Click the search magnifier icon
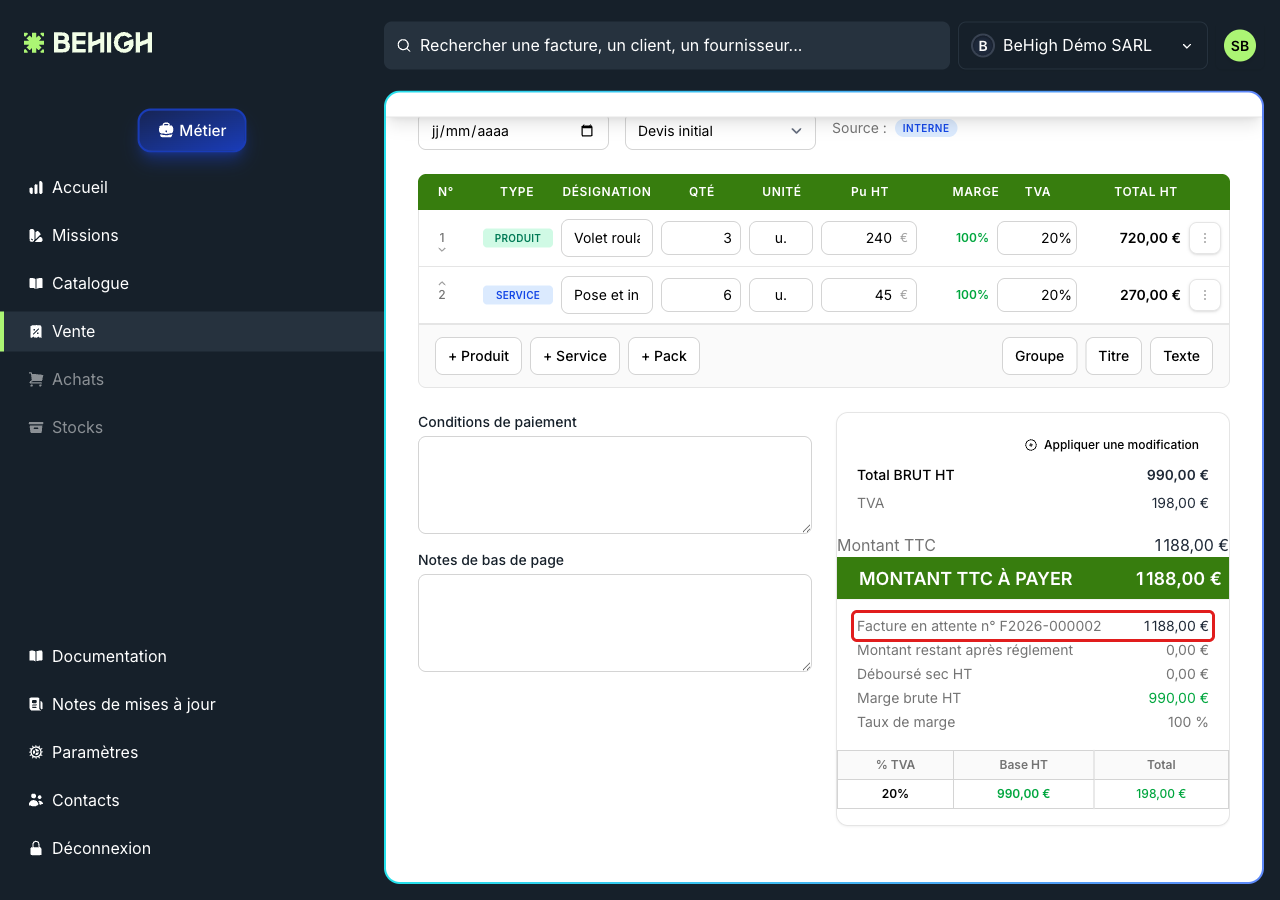This screenshot has height=900, width=1280. coord(404,46)
